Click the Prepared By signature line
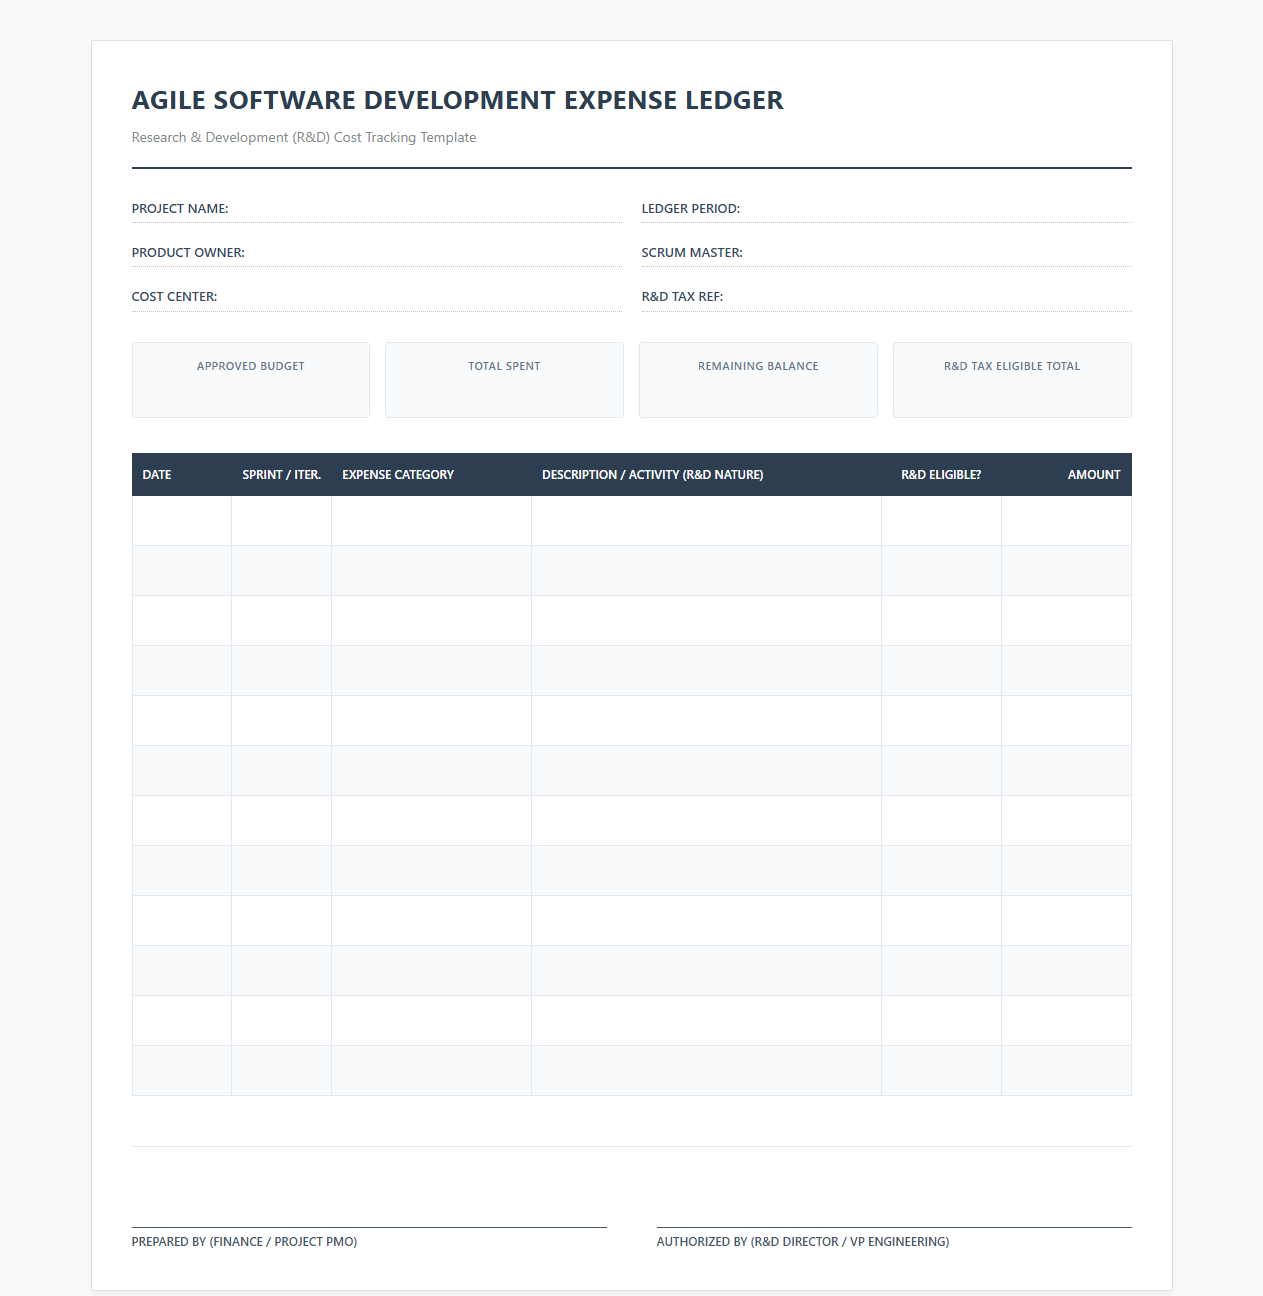Image resolution: width=1263 pixels, height=1296 pixels. 369,1227
